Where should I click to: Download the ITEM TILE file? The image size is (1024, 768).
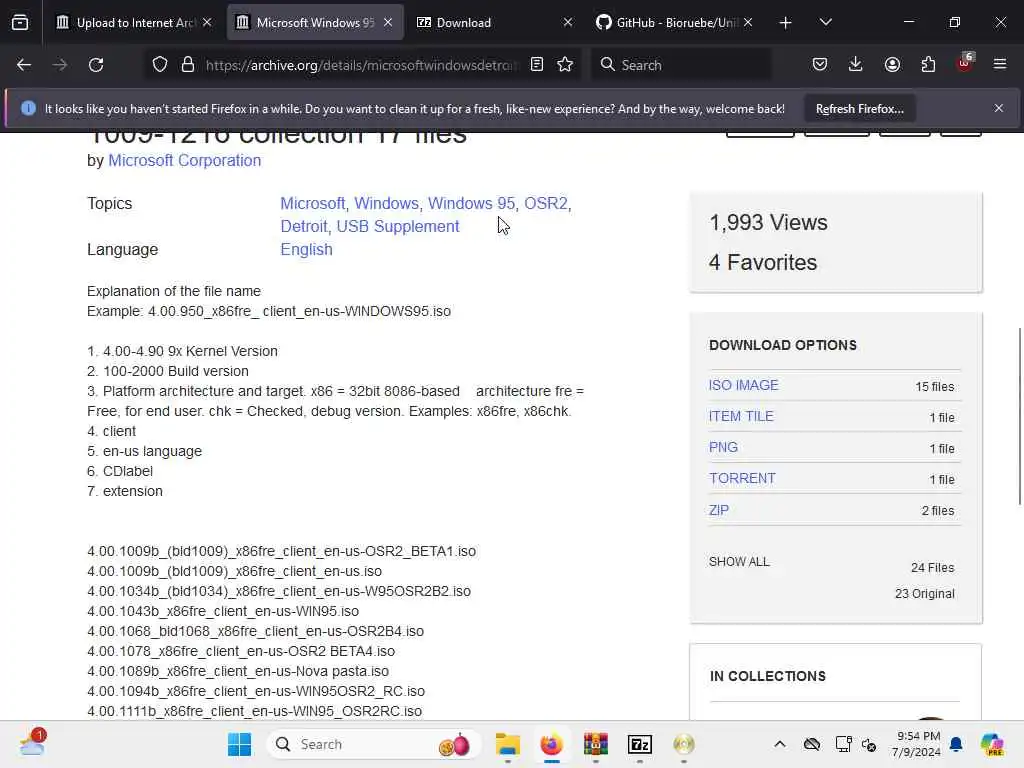(x=741, y=417)
